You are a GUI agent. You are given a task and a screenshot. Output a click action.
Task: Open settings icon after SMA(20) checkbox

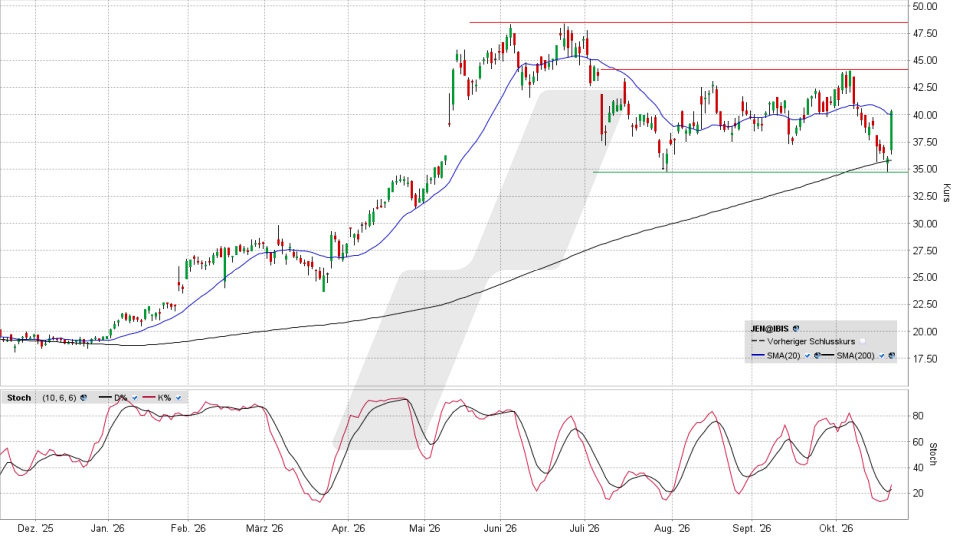(817, 355)
